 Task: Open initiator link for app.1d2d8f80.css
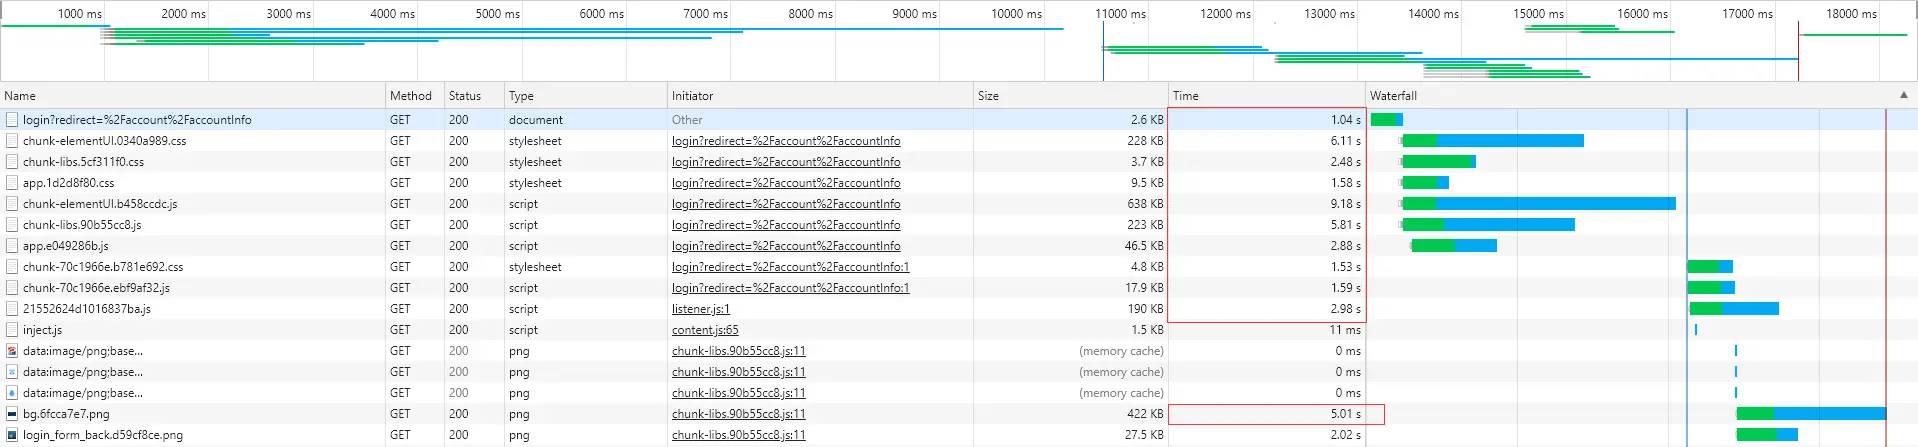point(786,183)
